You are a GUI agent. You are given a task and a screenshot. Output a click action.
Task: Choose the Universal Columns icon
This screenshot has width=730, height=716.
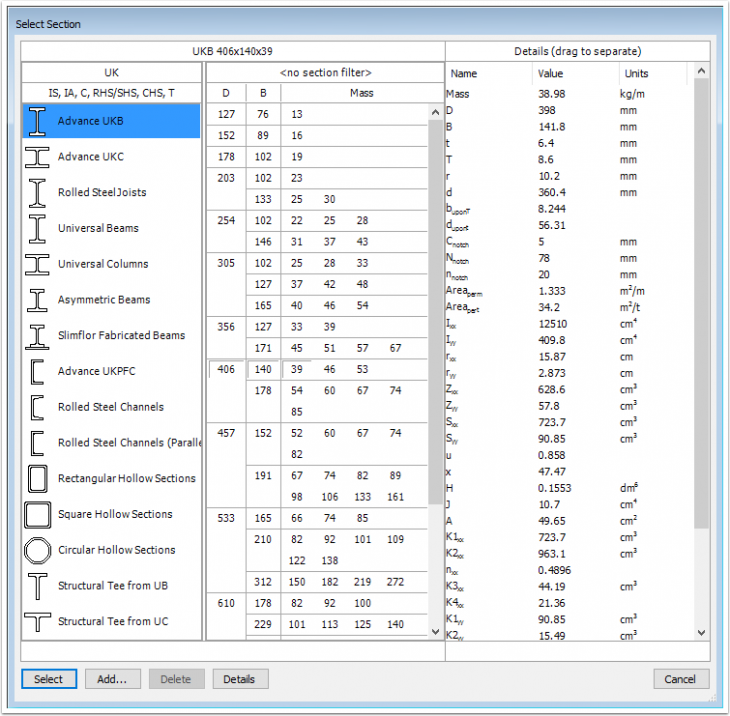click(37, 264)
